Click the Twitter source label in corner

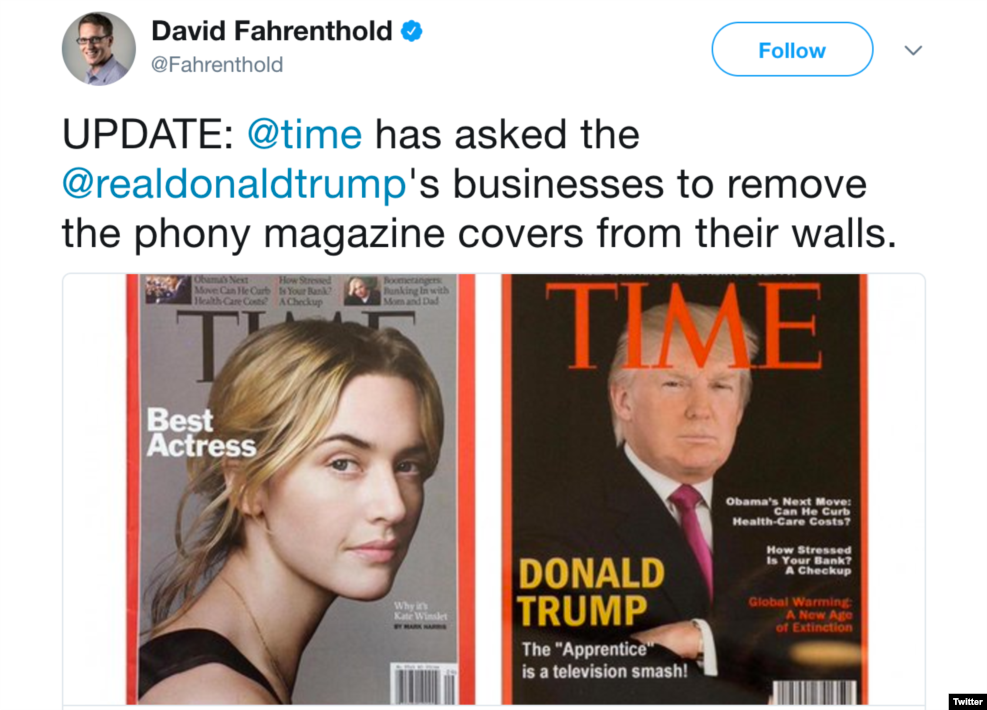(x=967, y=701)
